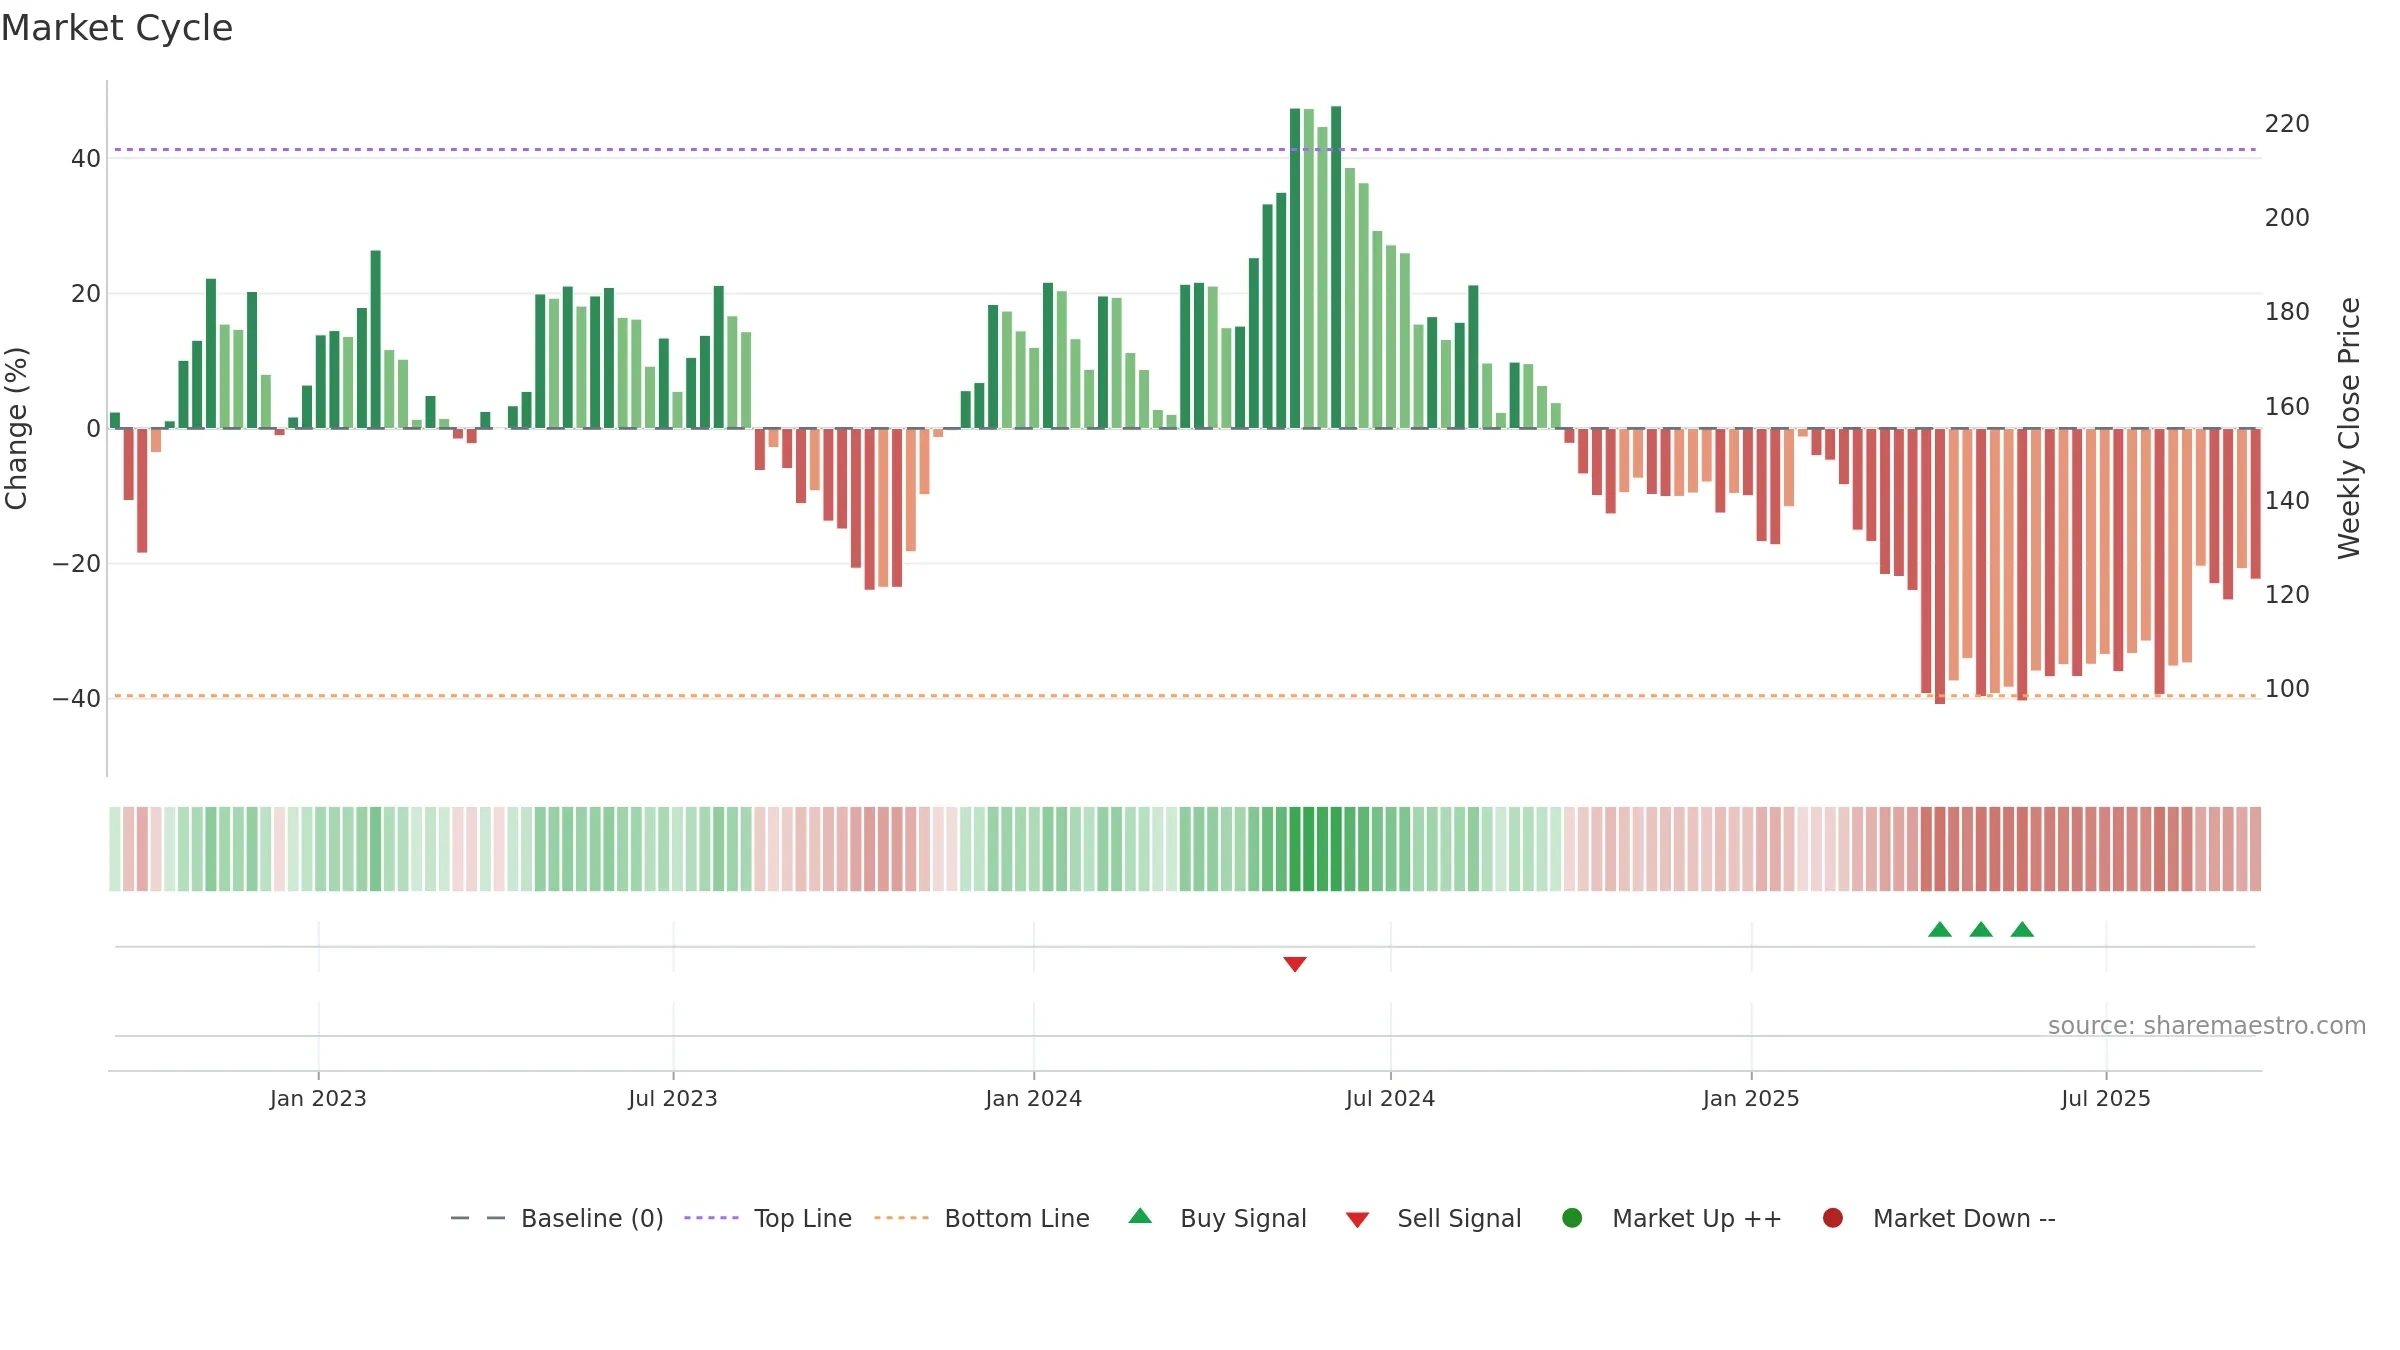
Task: Click the 100 price axis tick
Action: click(2287, 689)
